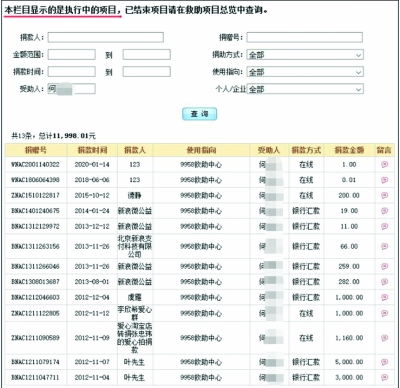The height and width of the screenshot is (388, 400).
Task: Focus the 捐款人 input field
Action: click(x=106, y=37)
